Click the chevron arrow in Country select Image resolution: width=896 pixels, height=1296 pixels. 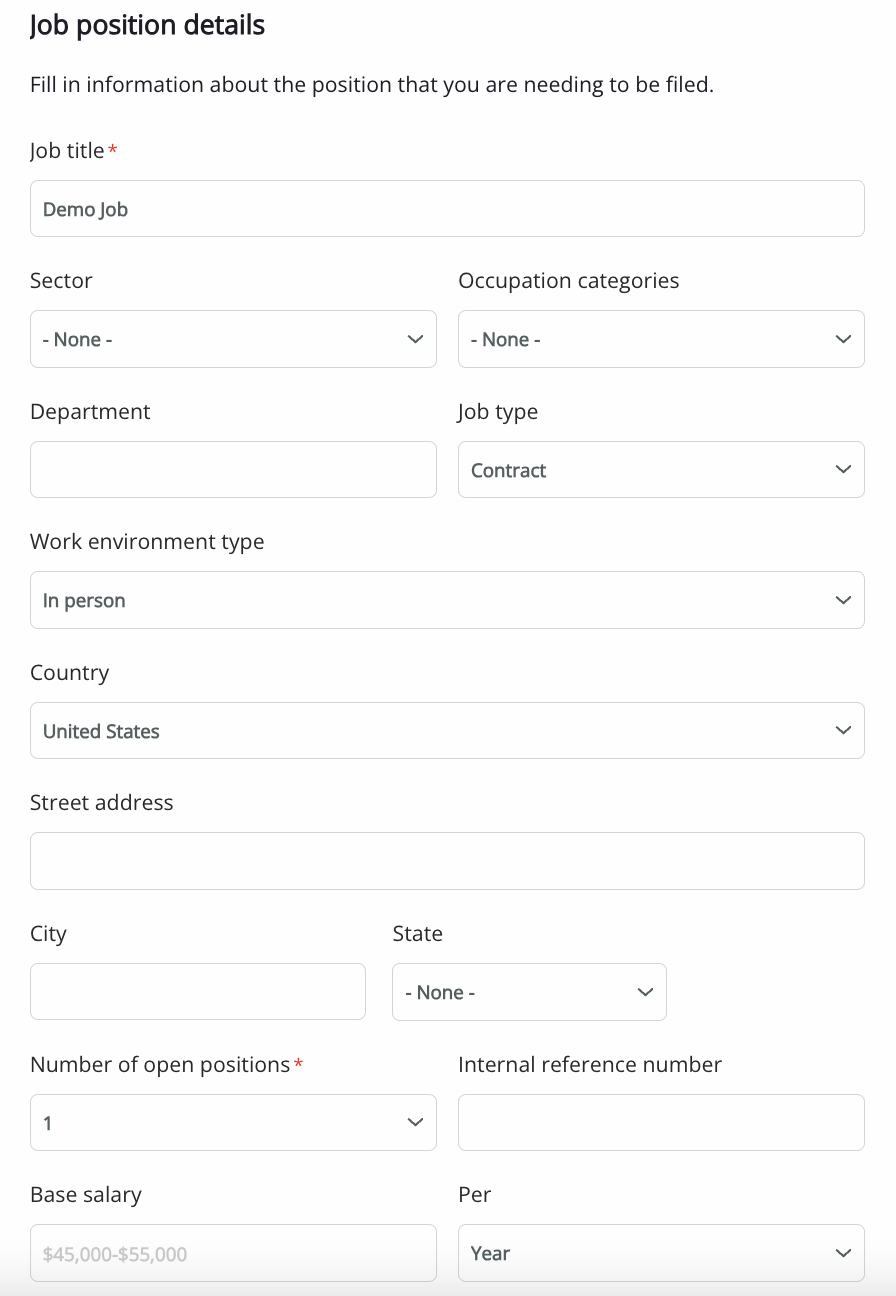point(843,731)
